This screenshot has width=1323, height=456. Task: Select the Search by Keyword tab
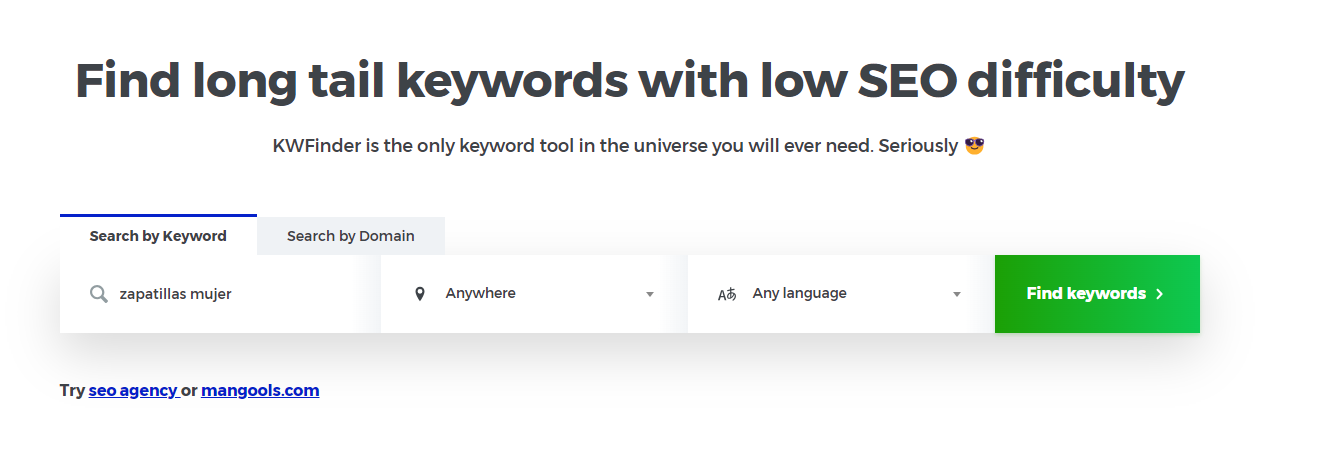click(x=158, y=235)
